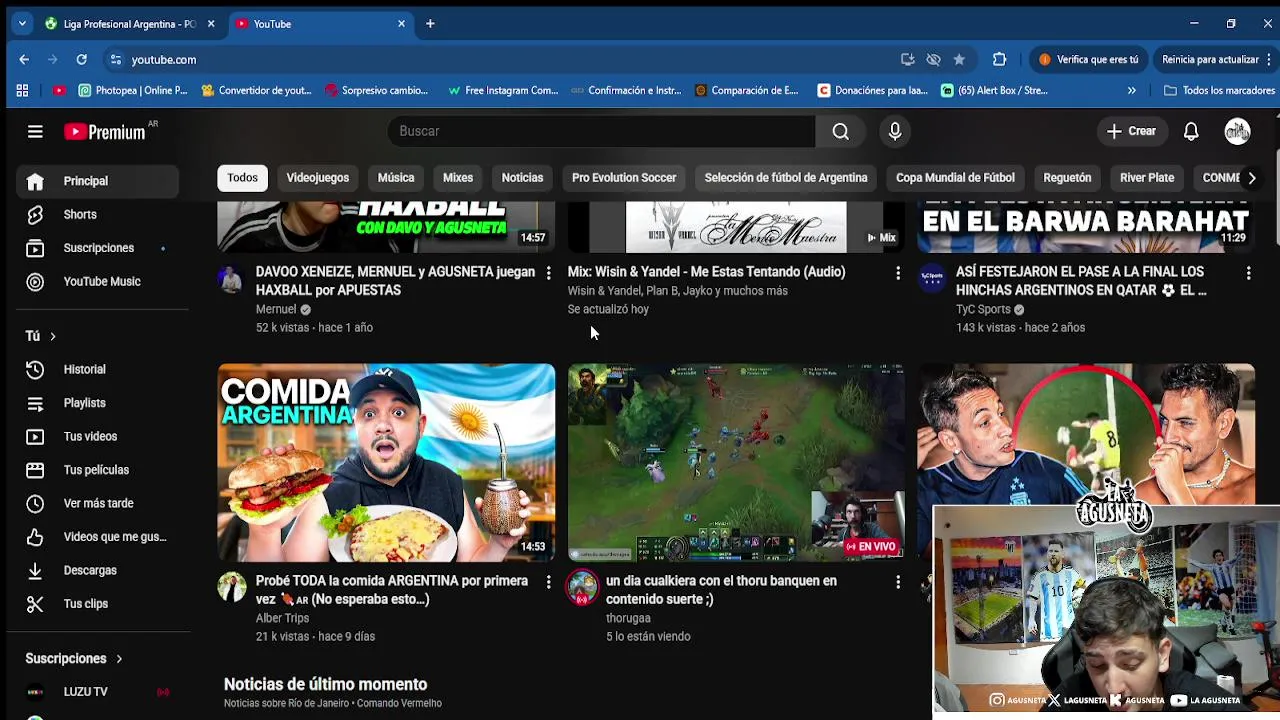Select the Reguetón filter chip

pyautogui.click(x=1067, y=178)
